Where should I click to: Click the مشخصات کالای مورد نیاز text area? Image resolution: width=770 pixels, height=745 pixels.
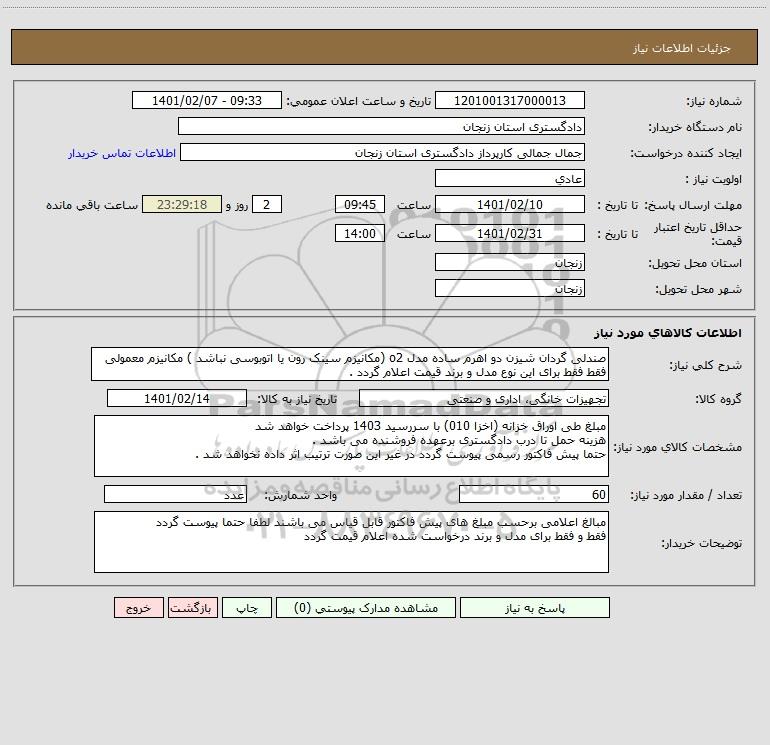[351, 446]
